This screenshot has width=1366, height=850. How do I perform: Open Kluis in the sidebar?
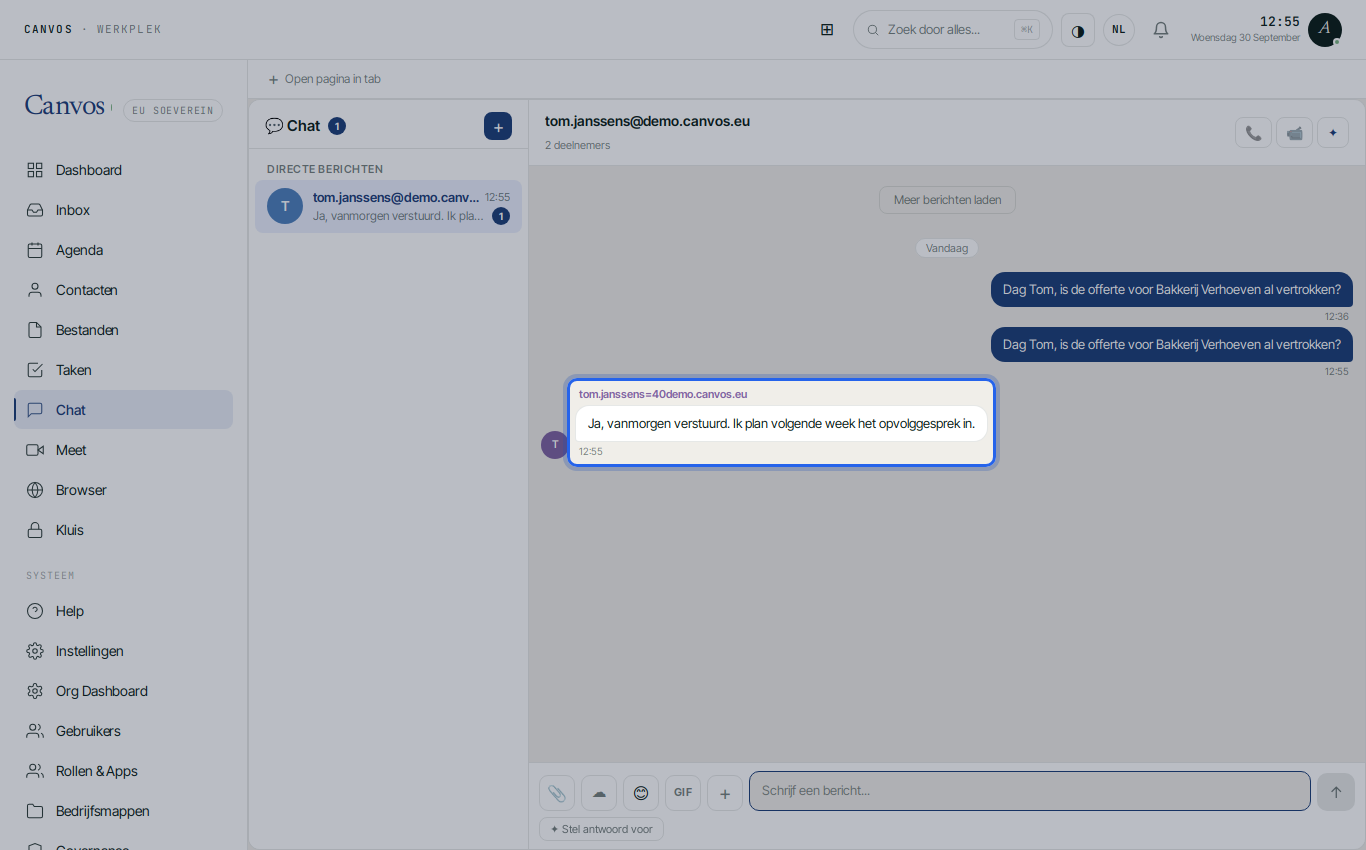pyautogui.click(x=123, y=530)
